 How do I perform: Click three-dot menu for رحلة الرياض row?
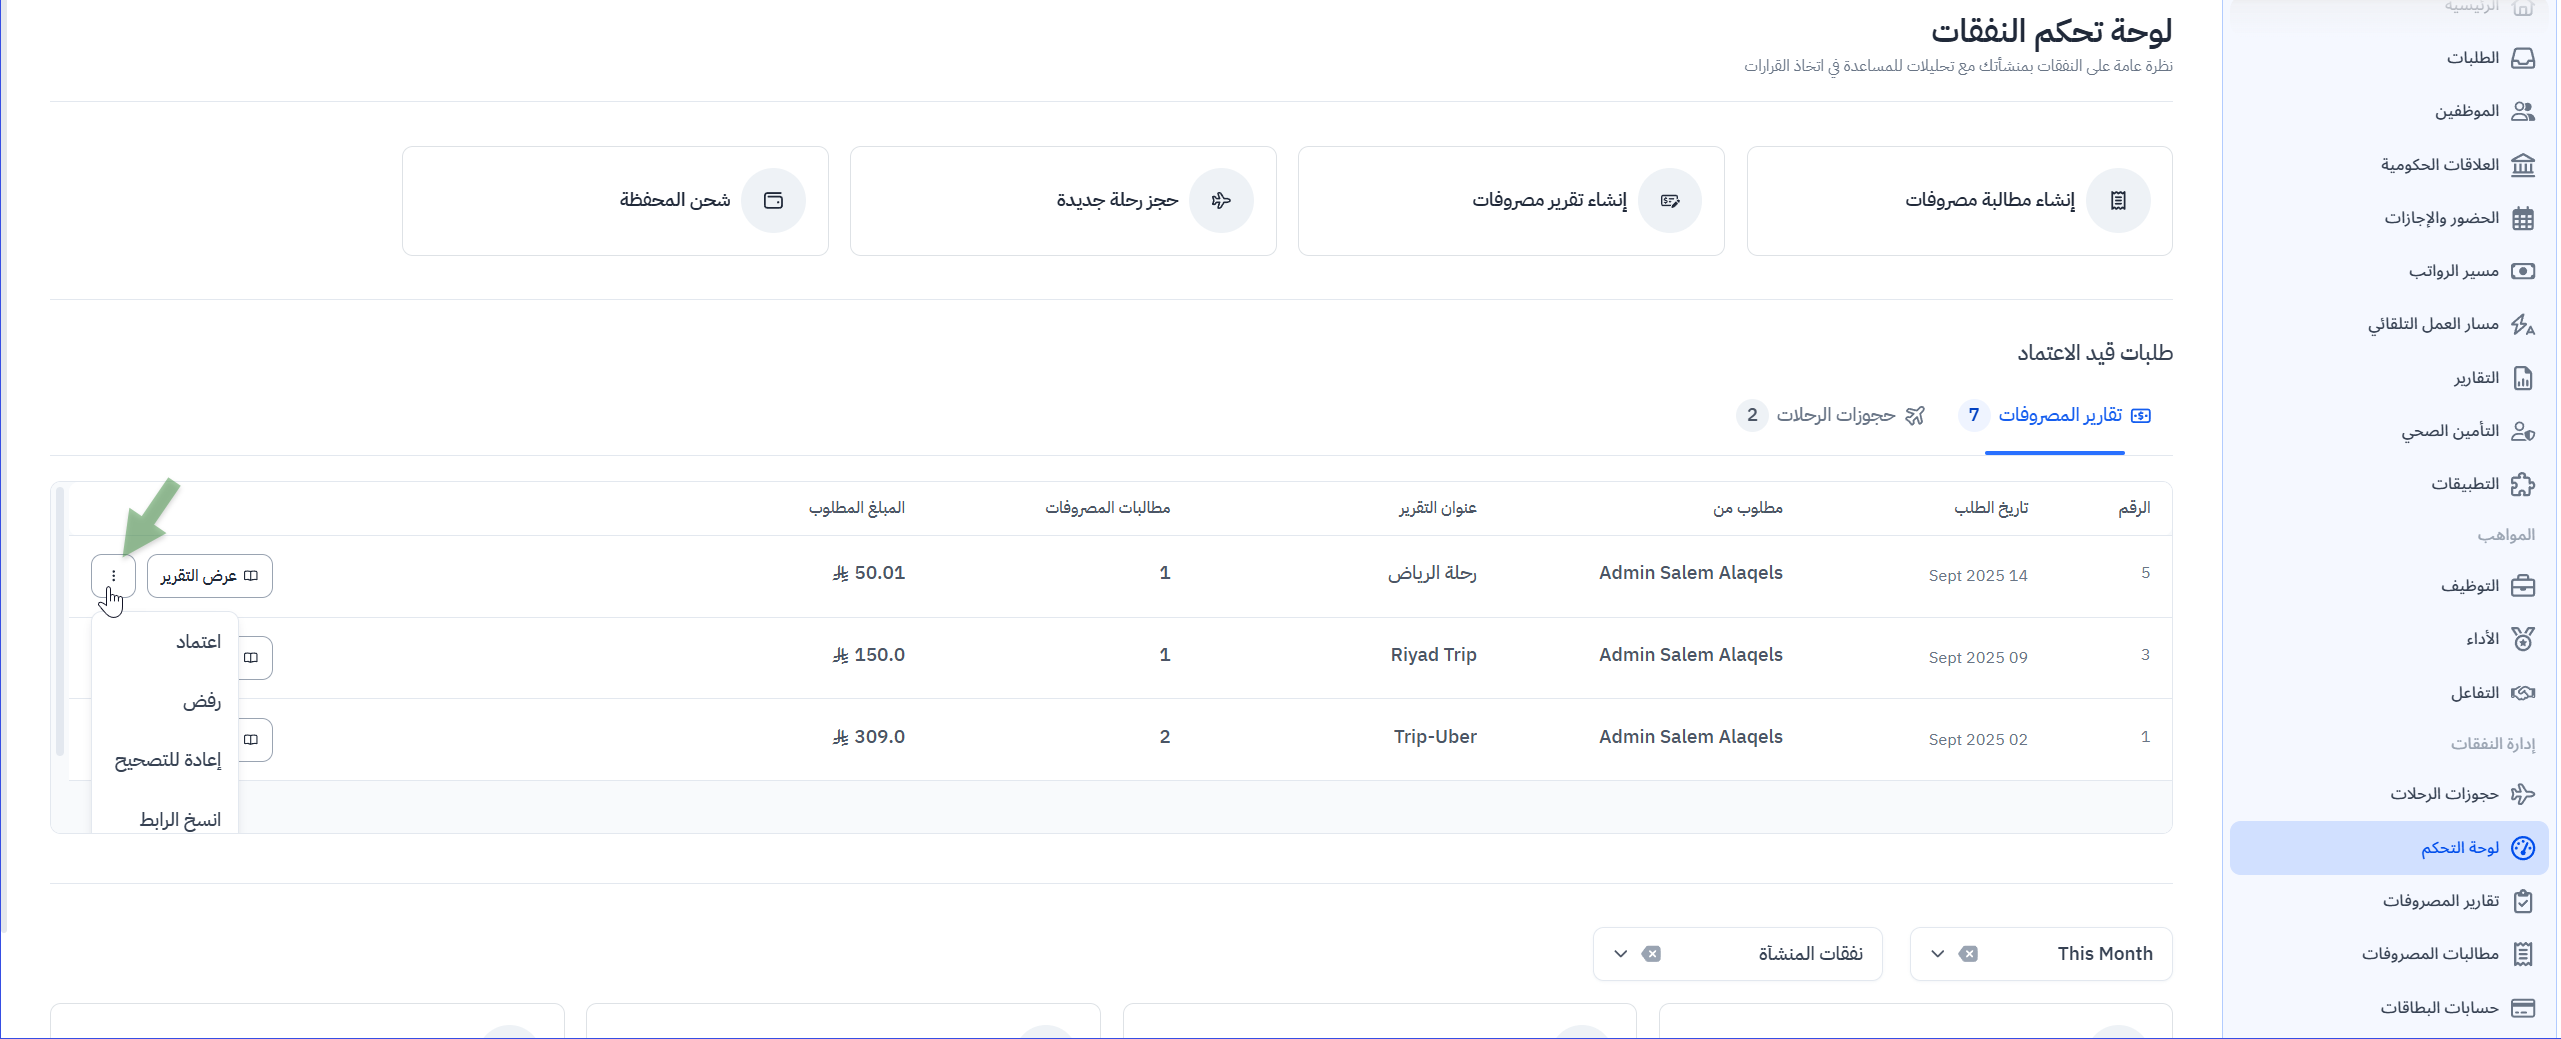[x=113, y=576]
